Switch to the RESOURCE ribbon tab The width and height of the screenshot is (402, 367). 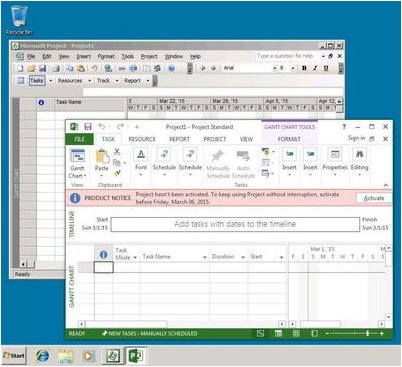[x=142, y=139]
